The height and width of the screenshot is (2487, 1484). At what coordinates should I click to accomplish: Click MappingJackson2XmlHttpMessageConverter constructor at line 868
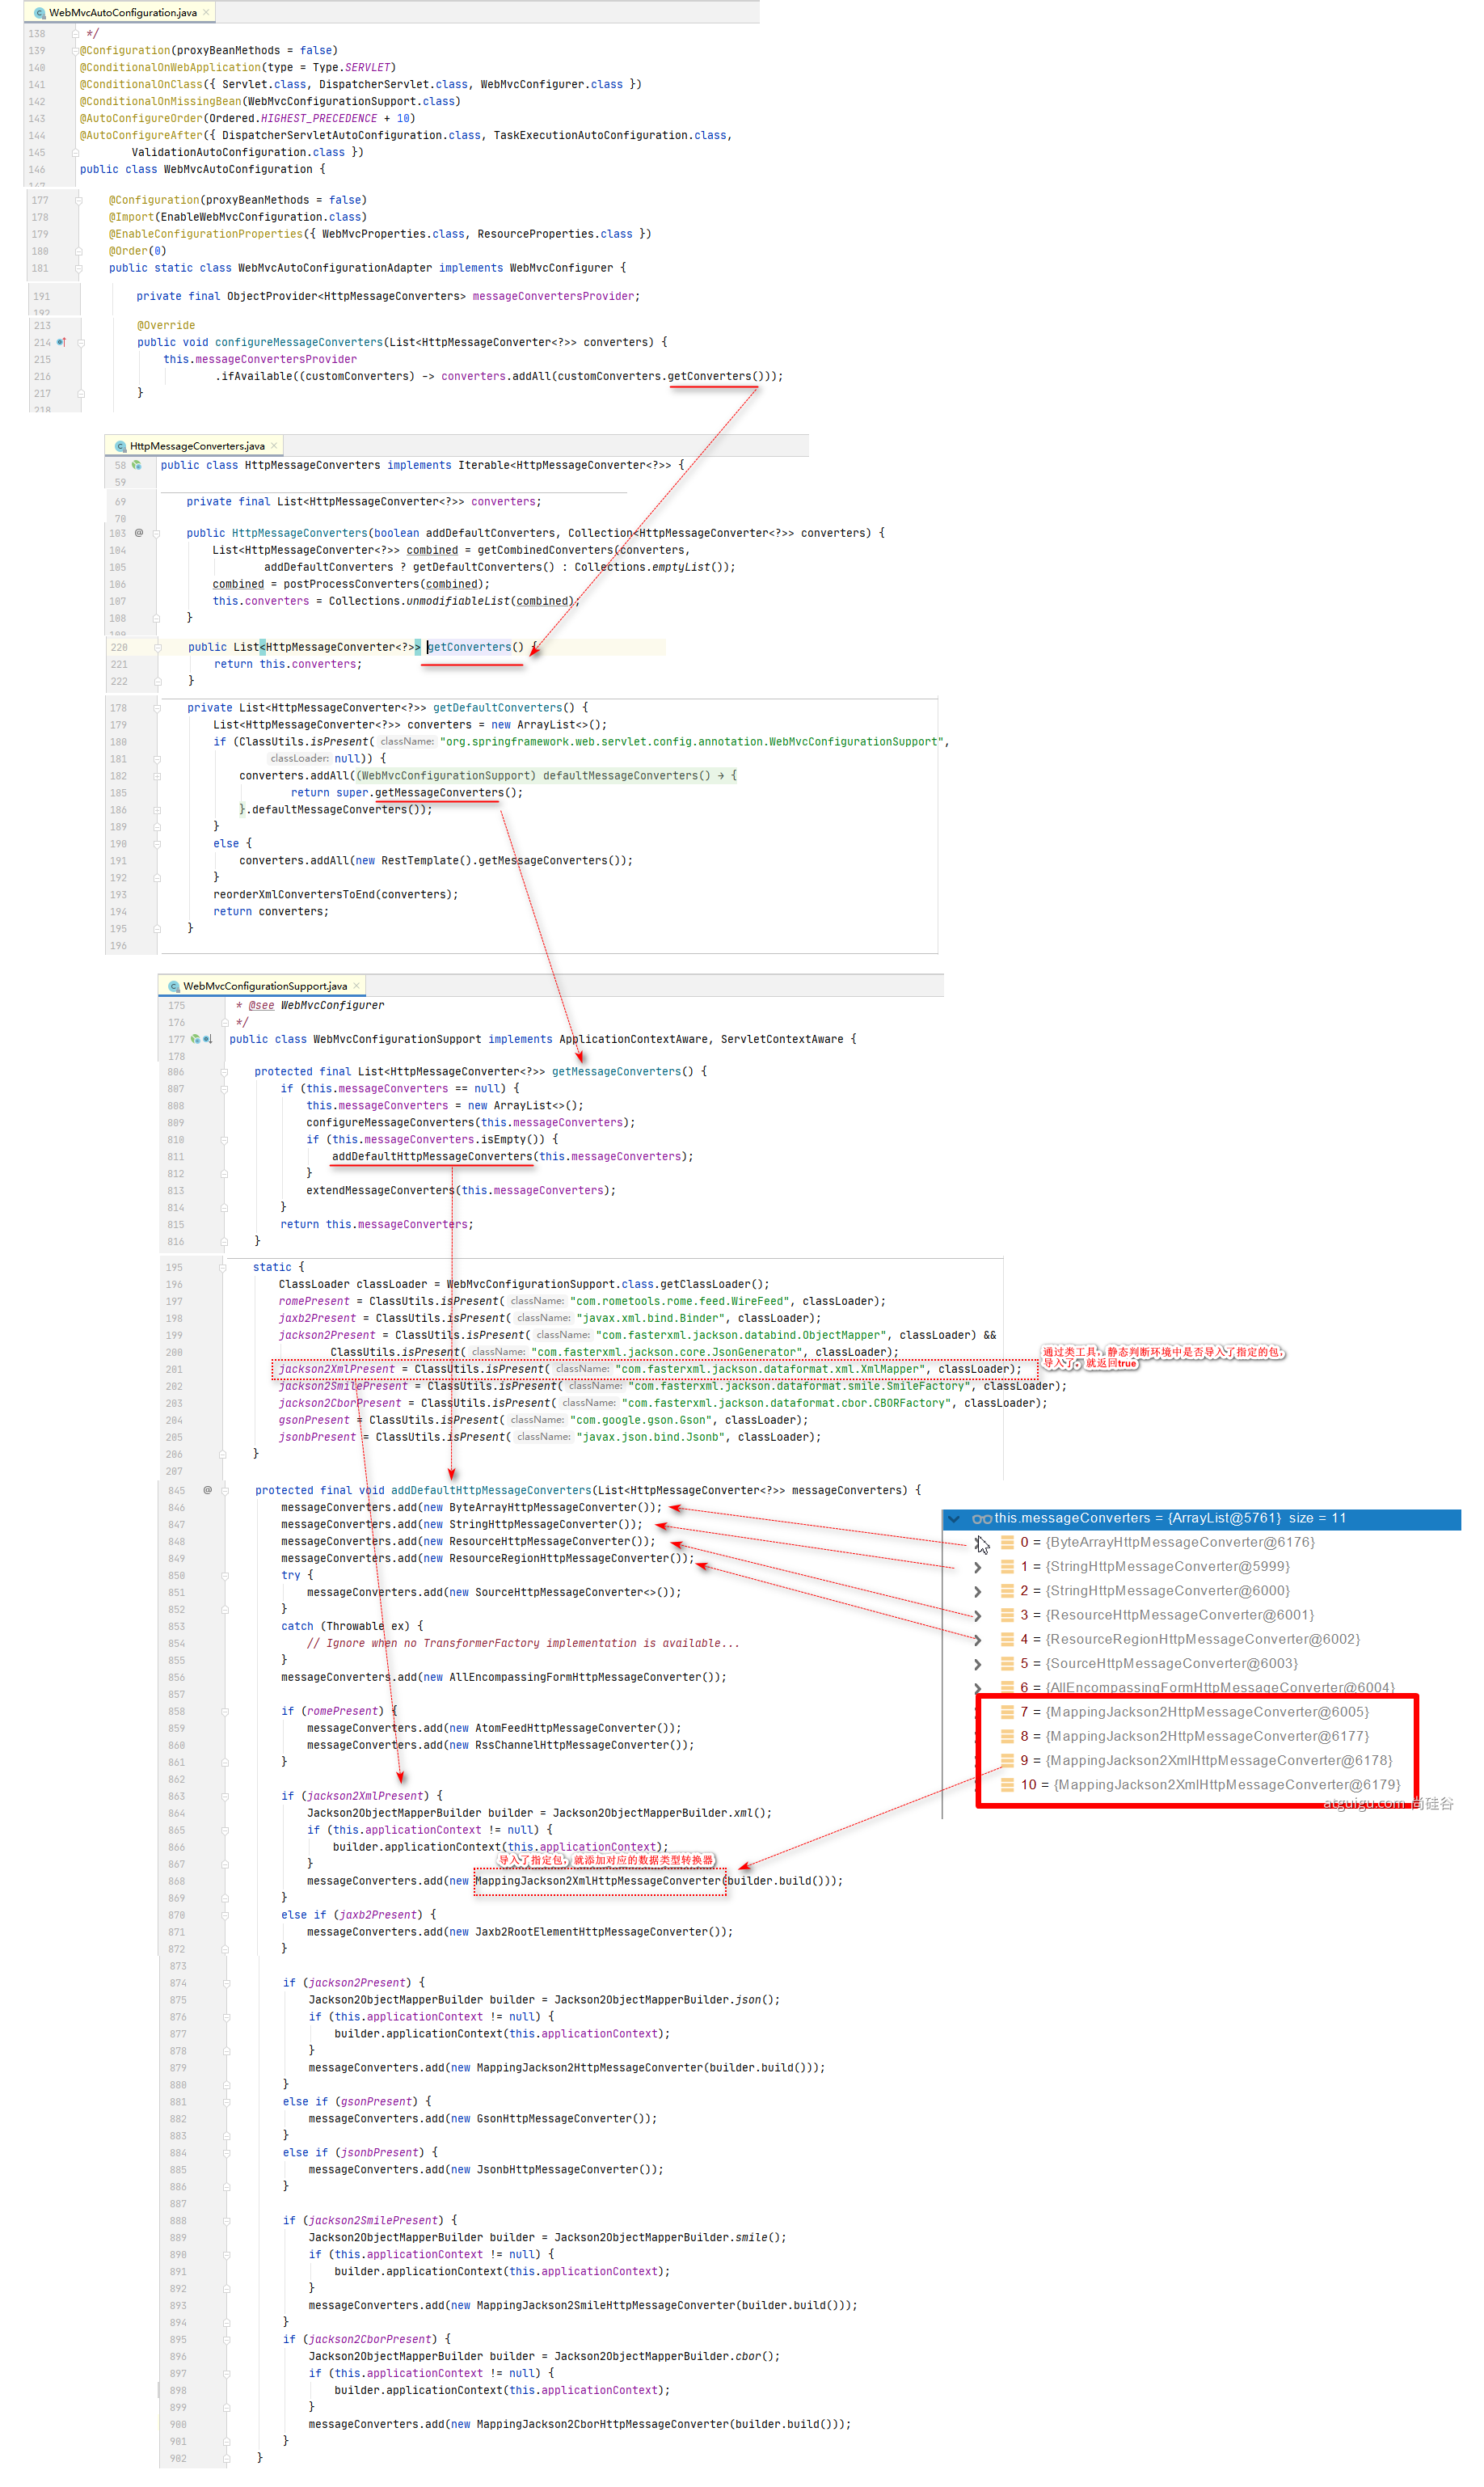599,1881
